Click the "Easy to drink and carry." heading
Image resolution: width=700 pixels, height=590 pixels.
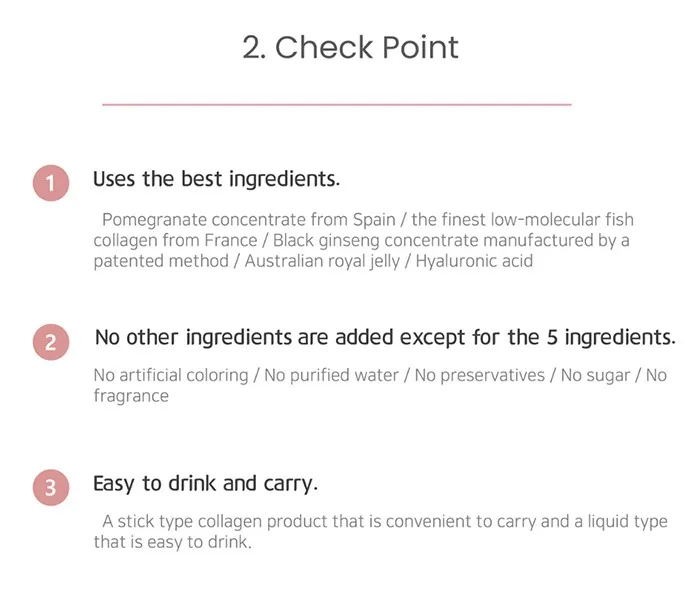point(205,484)
